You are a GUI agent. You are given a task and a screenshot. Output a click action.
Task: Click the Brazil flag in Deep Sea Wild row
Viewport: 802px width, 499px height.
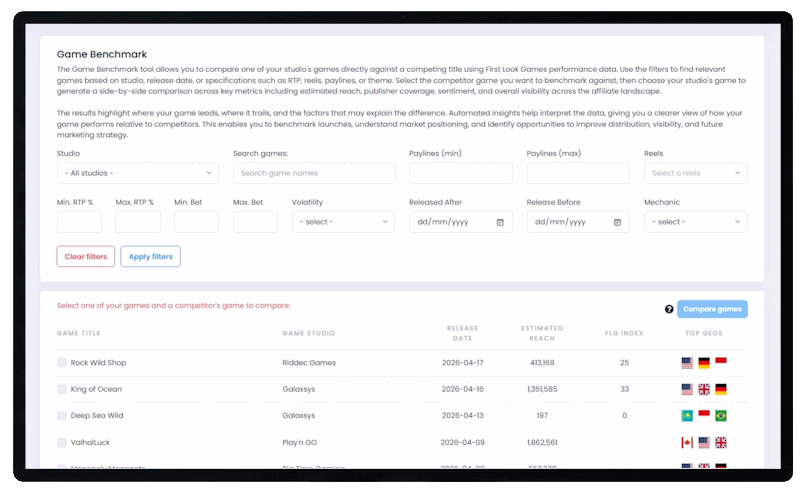click(x=720, y=415)
